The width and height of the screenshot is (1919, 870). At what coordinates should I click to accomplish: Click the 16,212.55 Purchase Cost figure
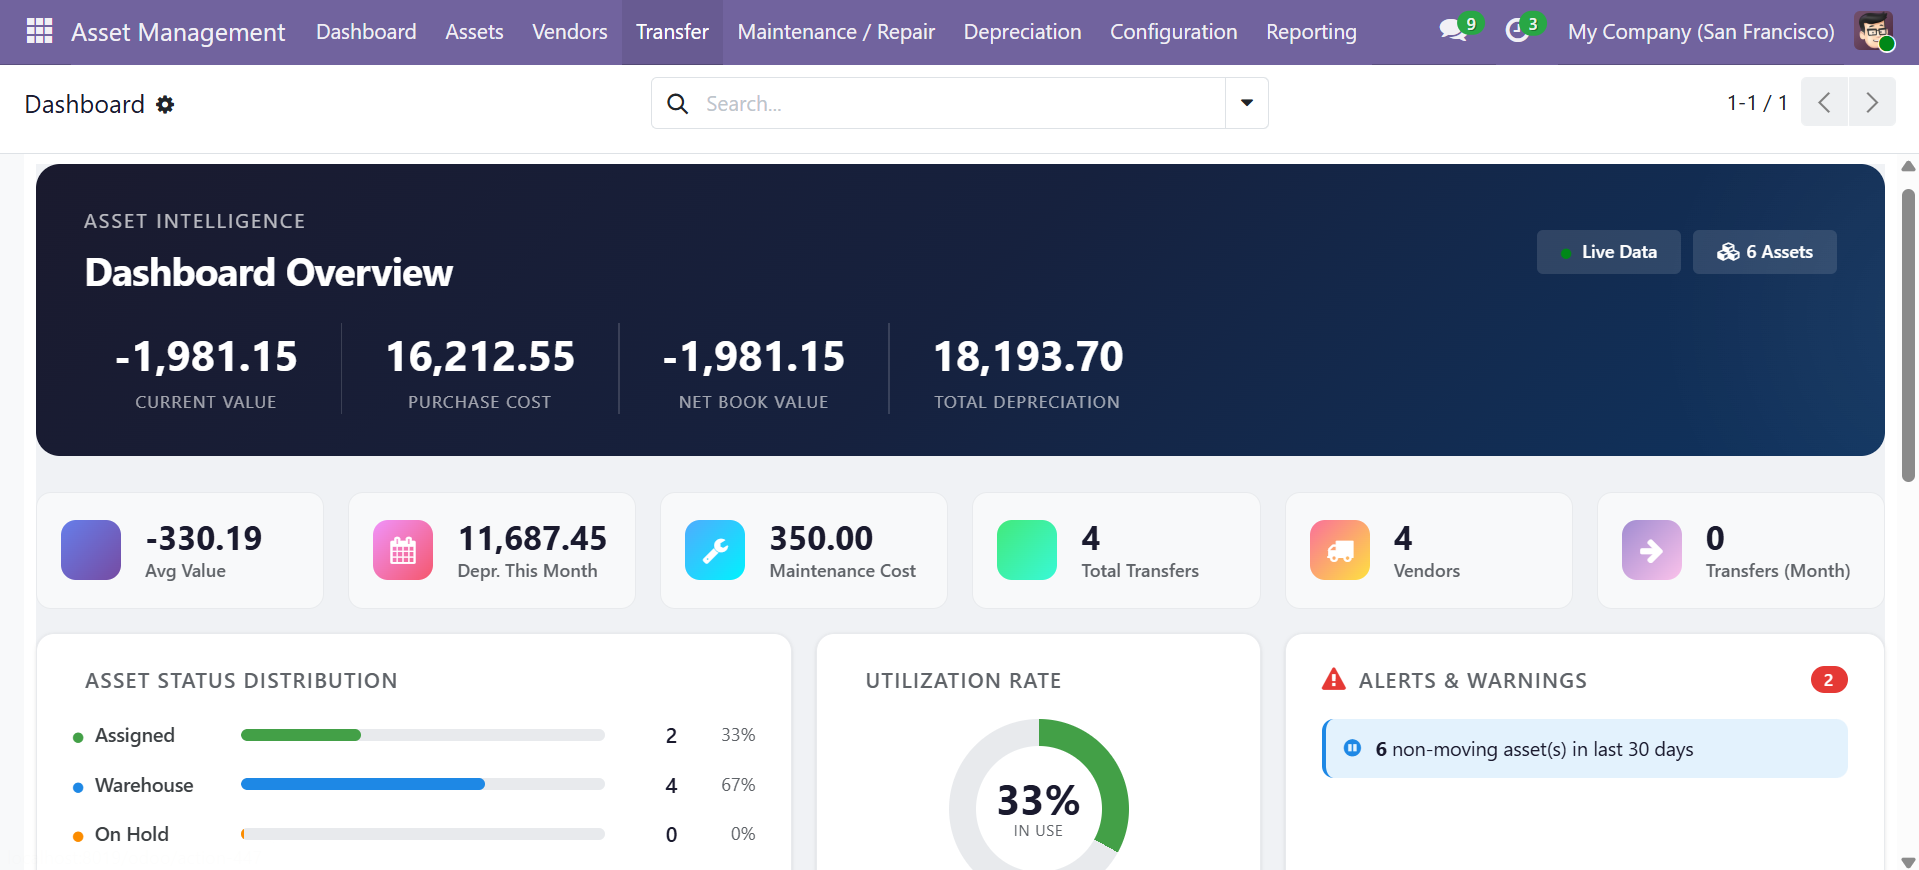click(x=480, y=357)
